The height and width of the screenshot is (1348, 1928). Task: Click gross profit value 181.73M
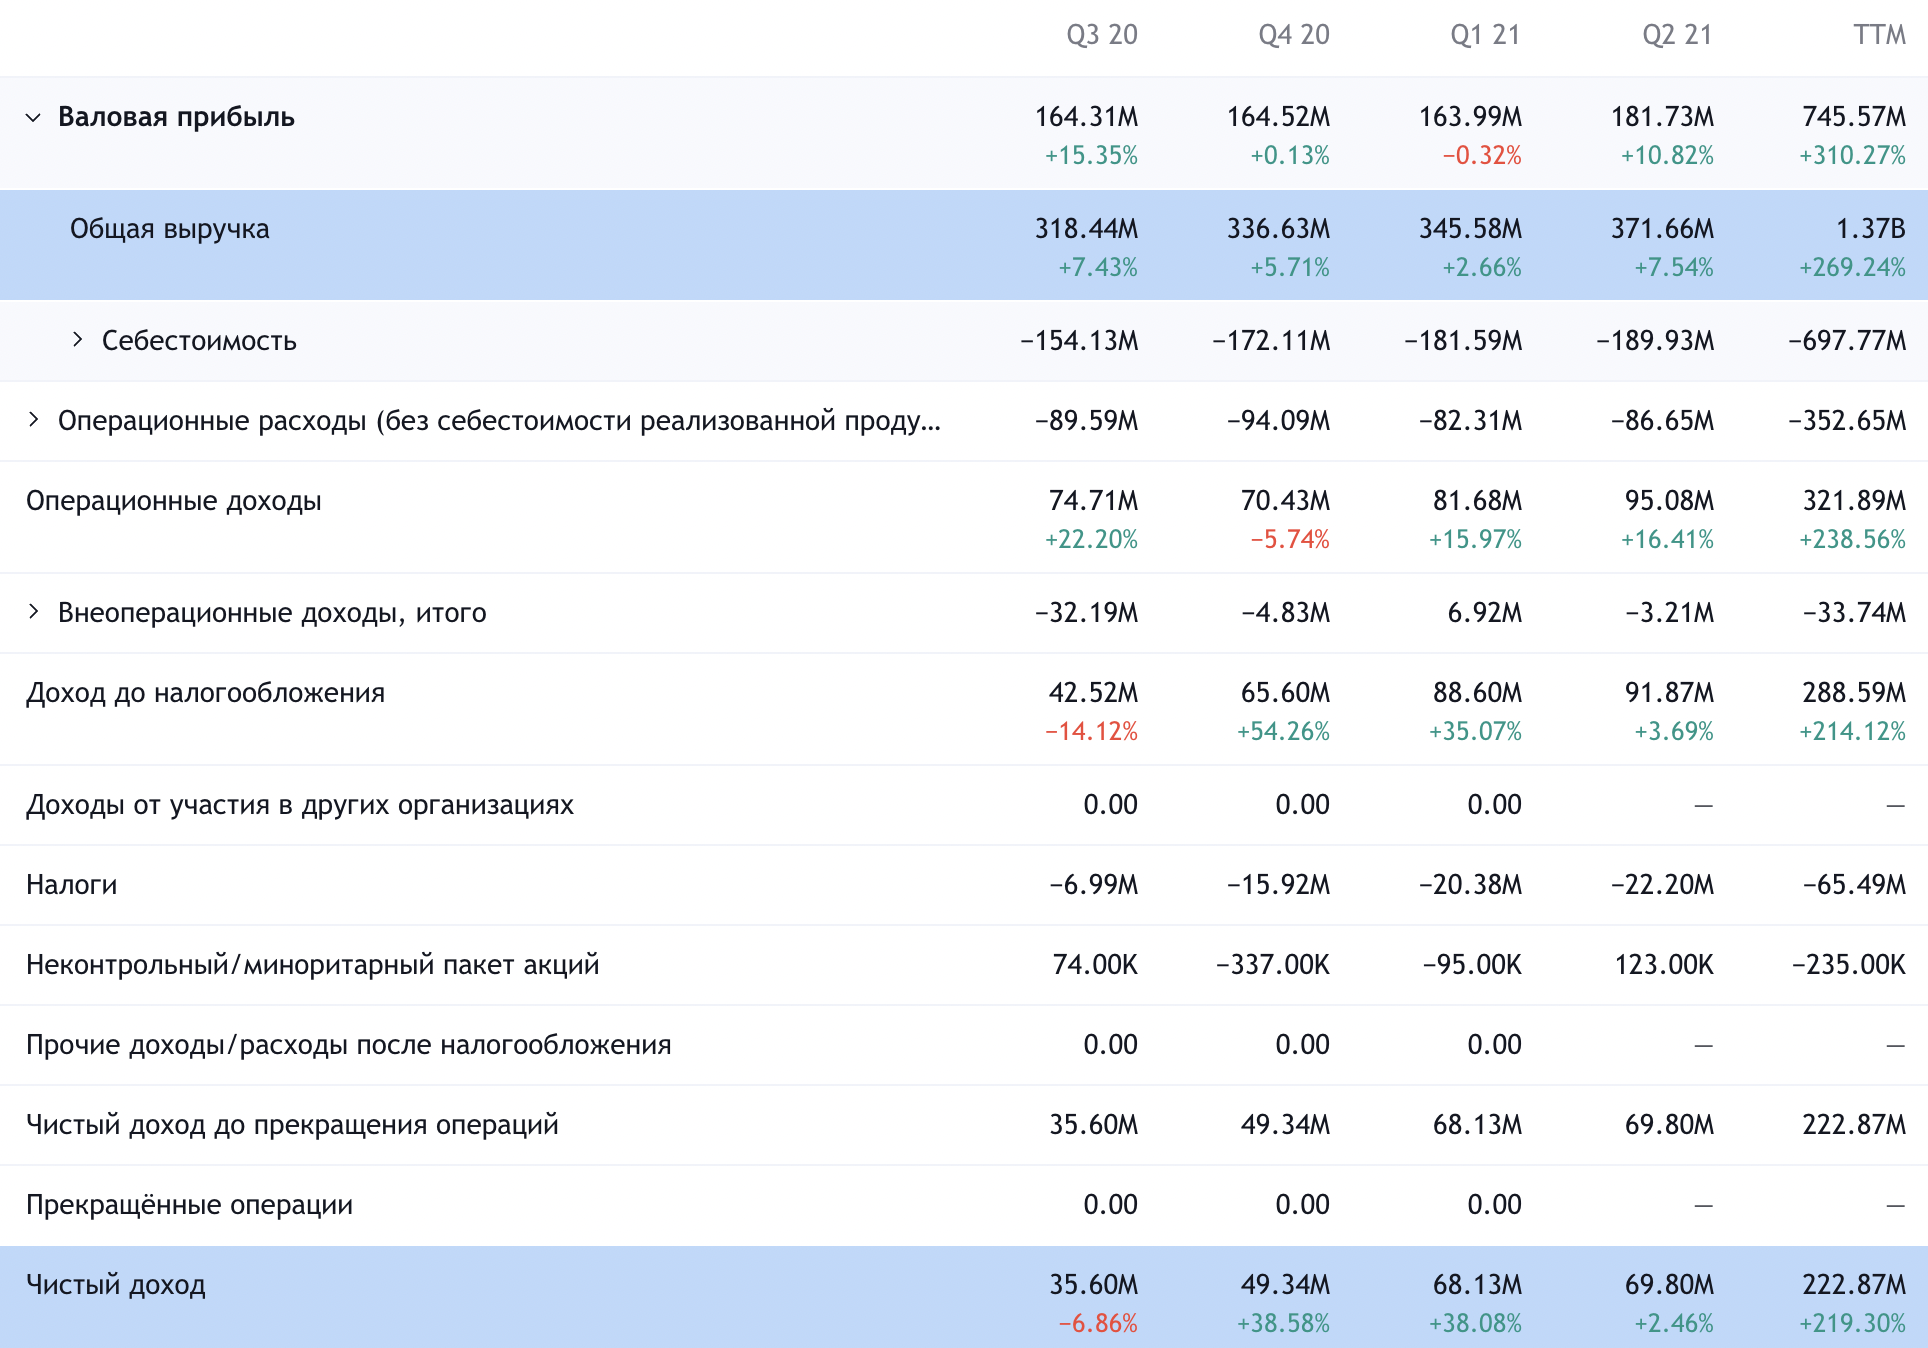1662,117
